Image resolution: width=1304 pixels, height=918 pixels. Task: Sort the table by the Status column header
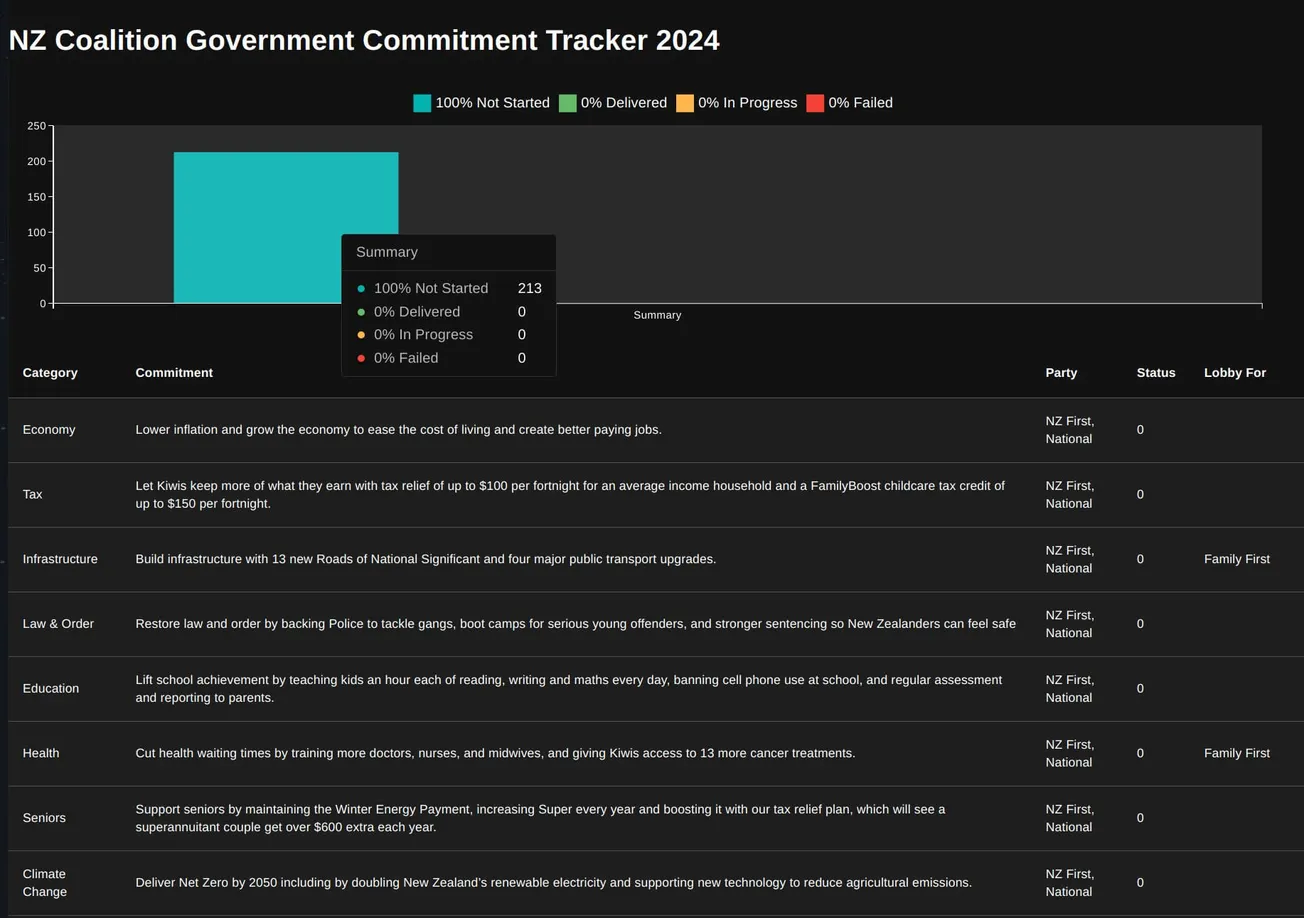[1156, 372]
